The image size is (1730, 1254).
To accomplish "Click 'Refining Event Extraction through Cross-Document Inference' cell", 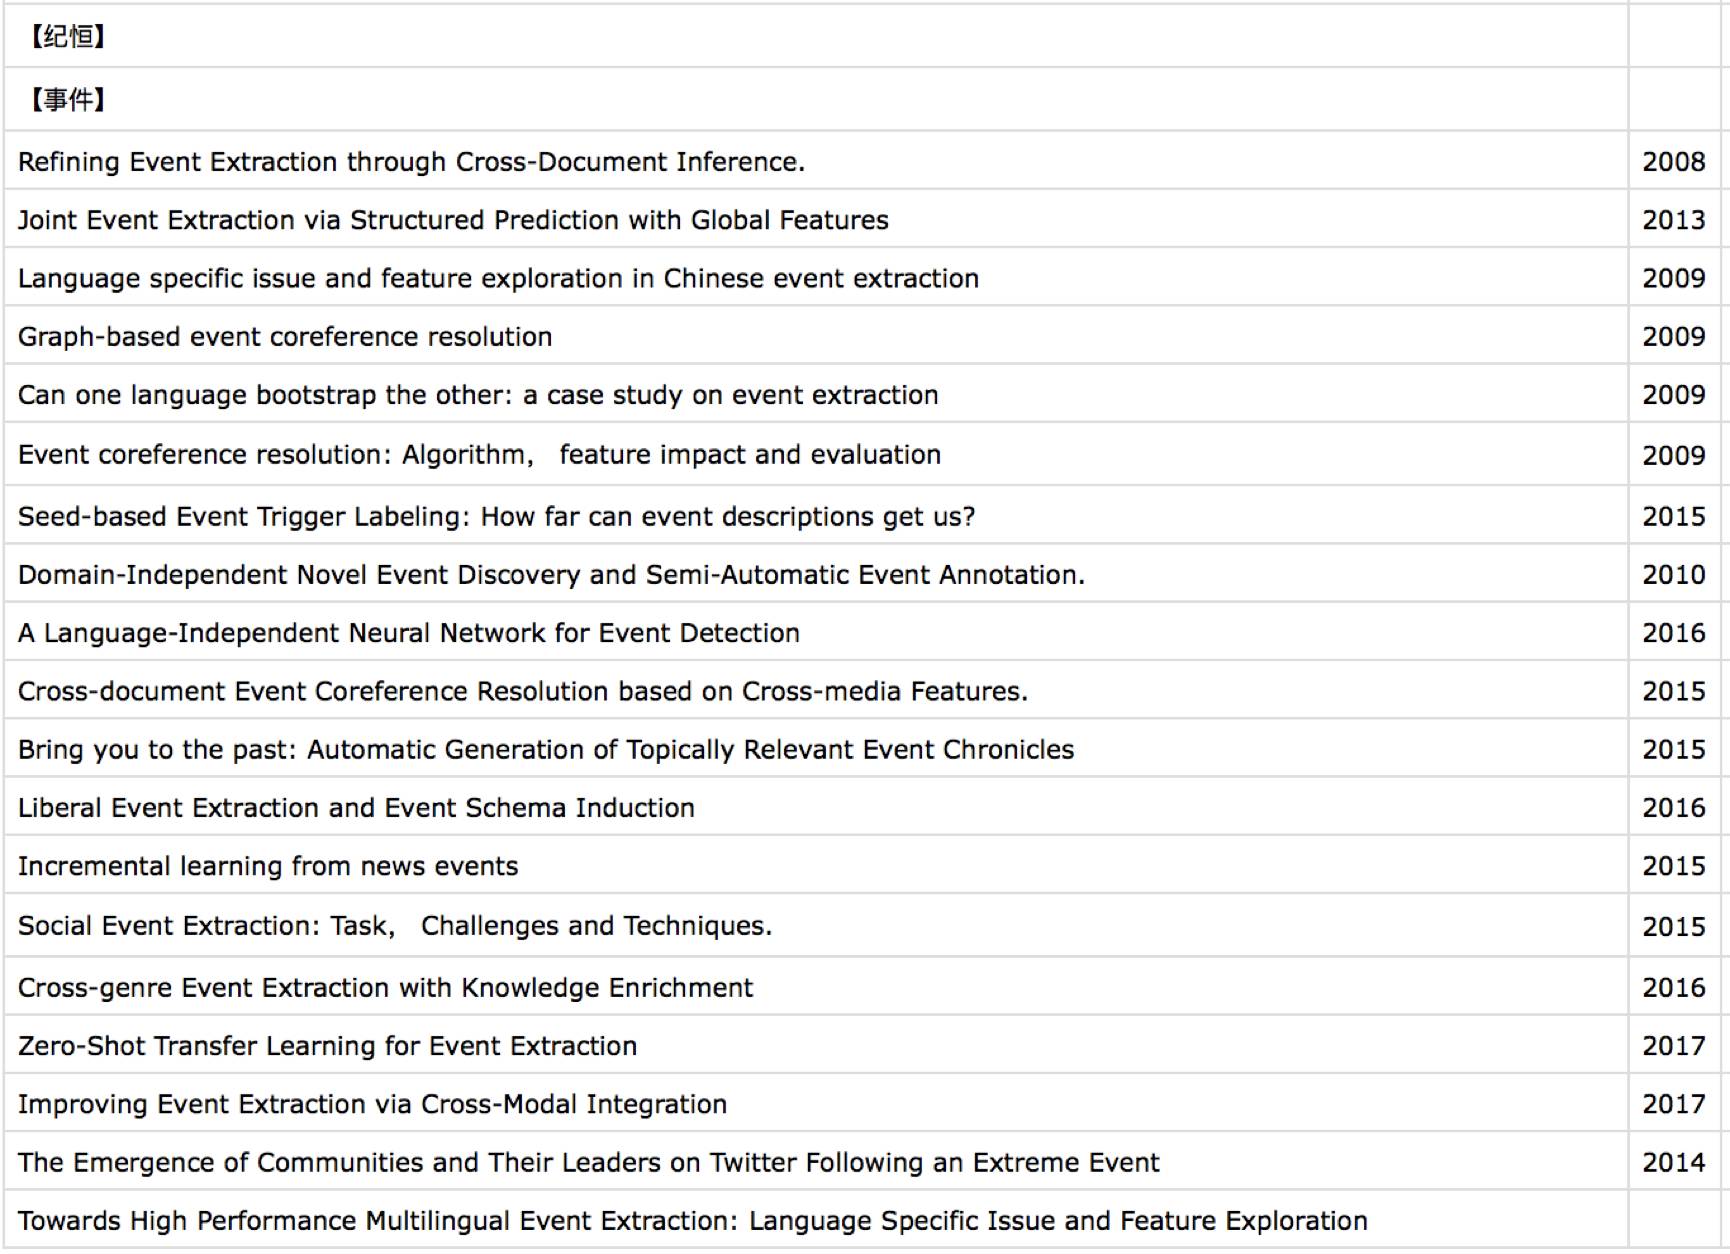I will (x=816, y=161).
